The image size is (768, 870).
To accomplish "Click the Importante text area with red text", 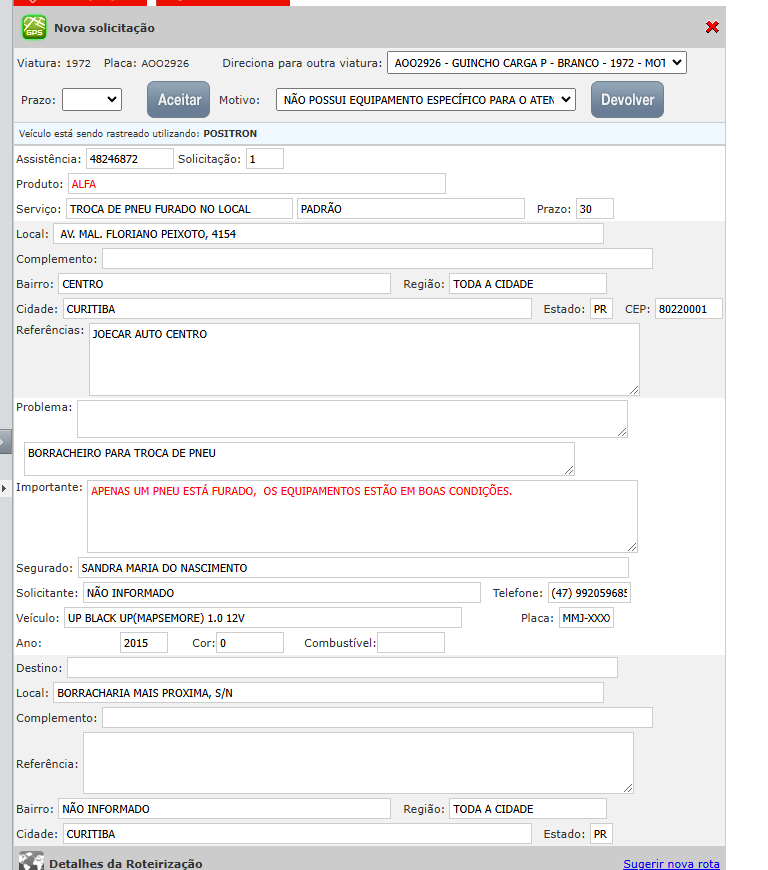I will pos(362,516).
